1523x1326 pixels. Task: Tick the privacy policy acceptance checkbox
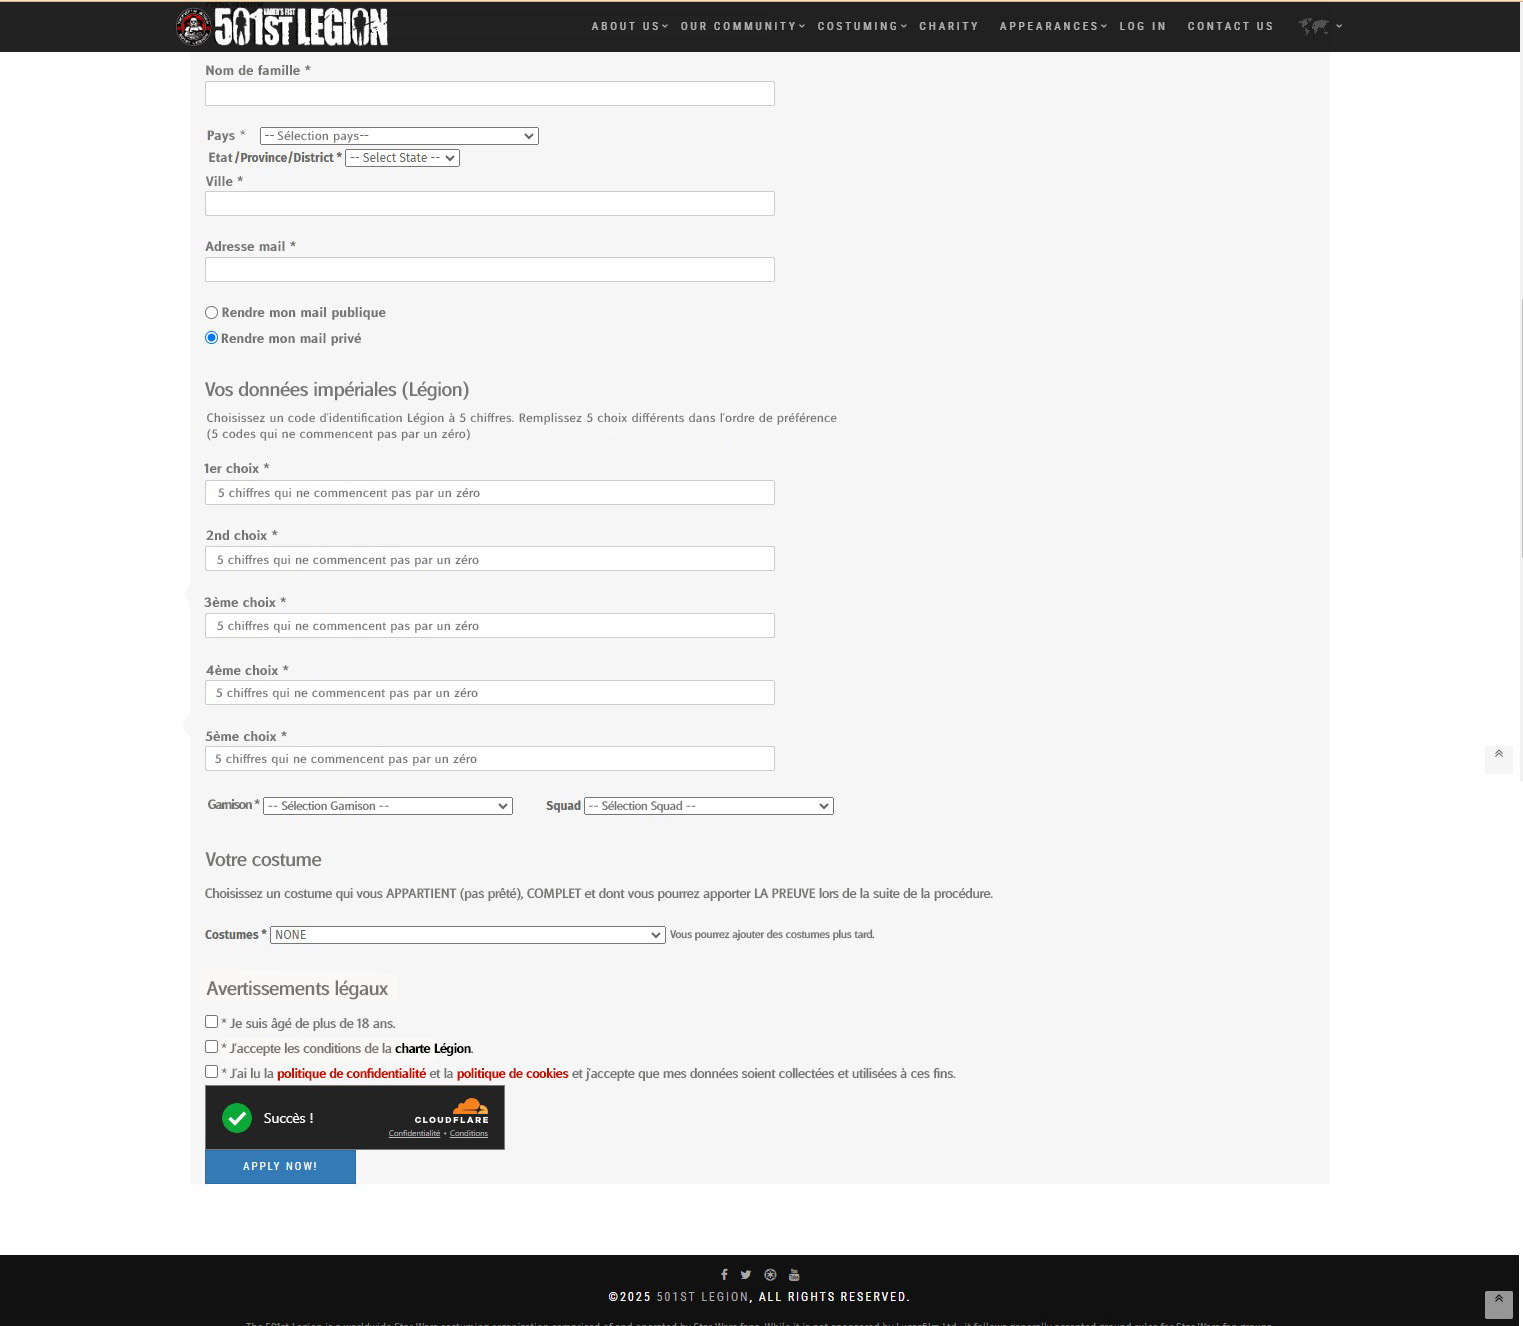[212, 1072]
